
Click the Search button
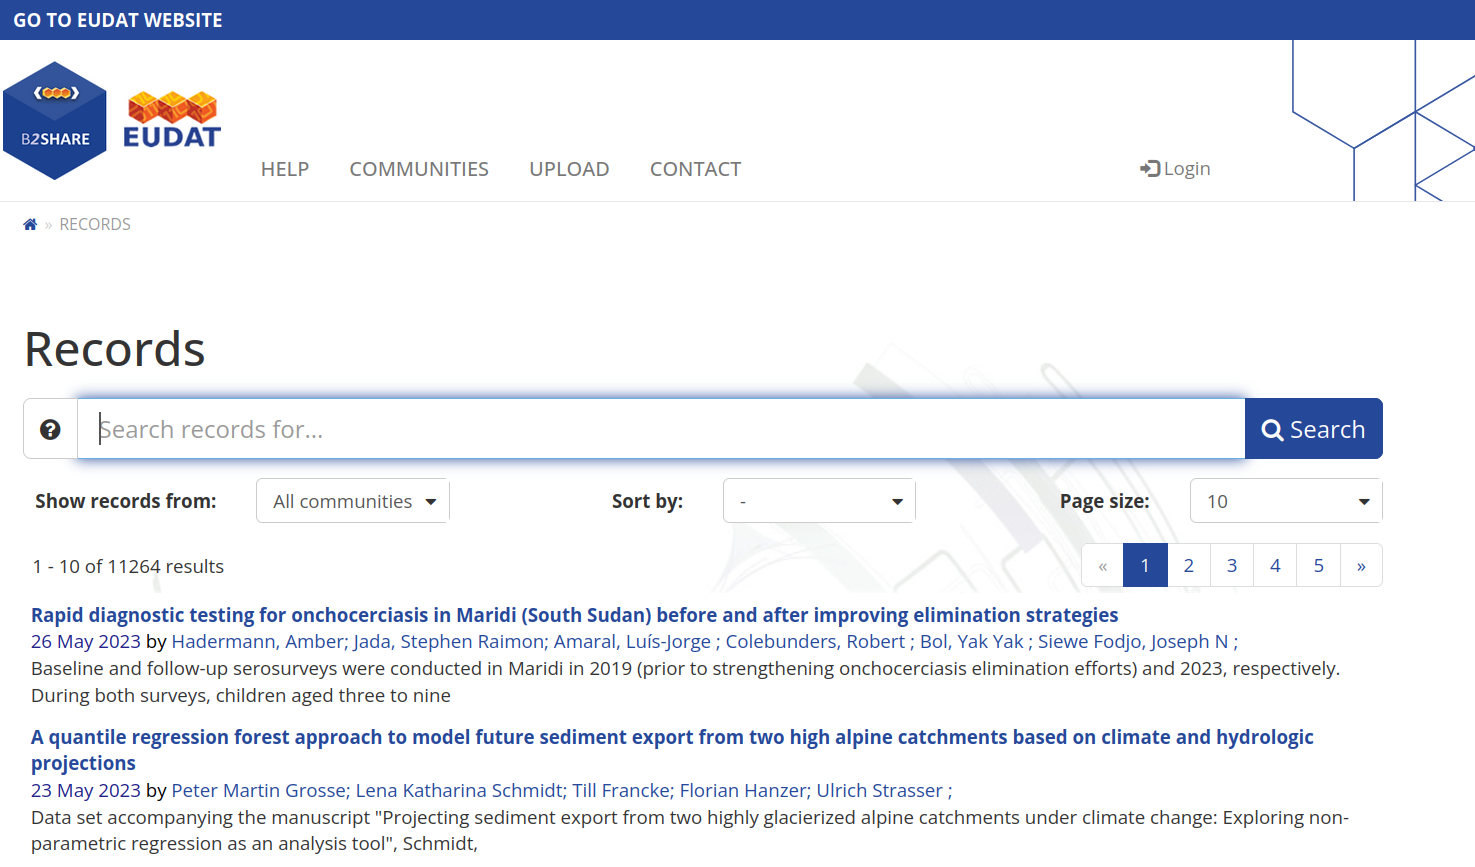tap(1313, 428)
